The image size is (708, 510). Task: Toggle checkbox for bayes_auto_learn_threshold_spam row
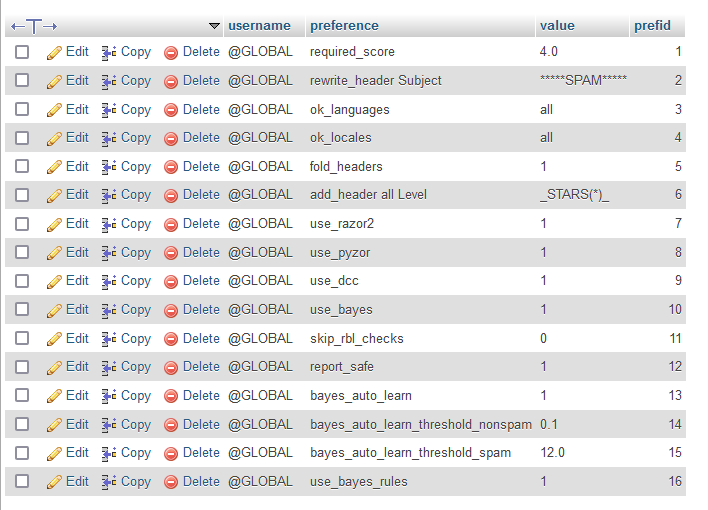tap(22, 453)
